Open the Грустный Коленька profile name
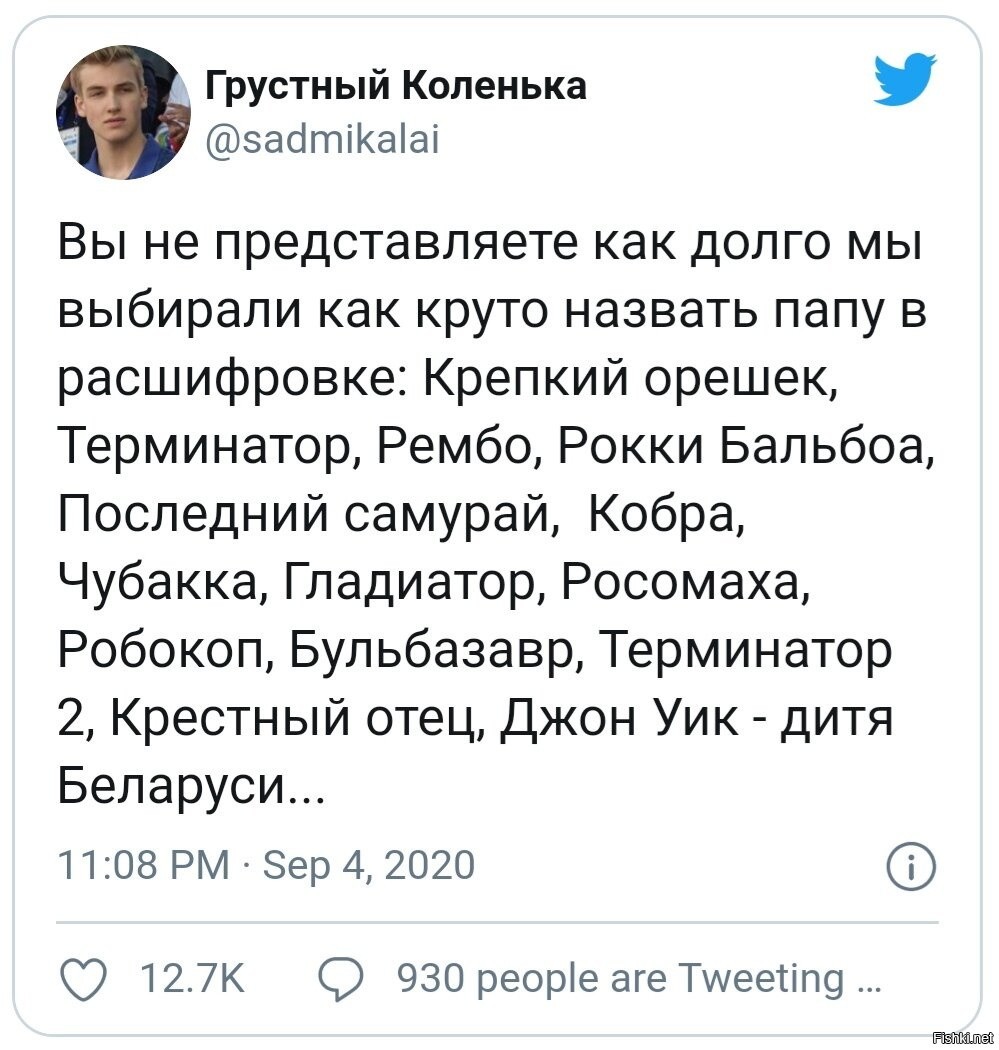The height and width of the screenshot is (1050, 999). pyautogui.click(x=396, y=88)
